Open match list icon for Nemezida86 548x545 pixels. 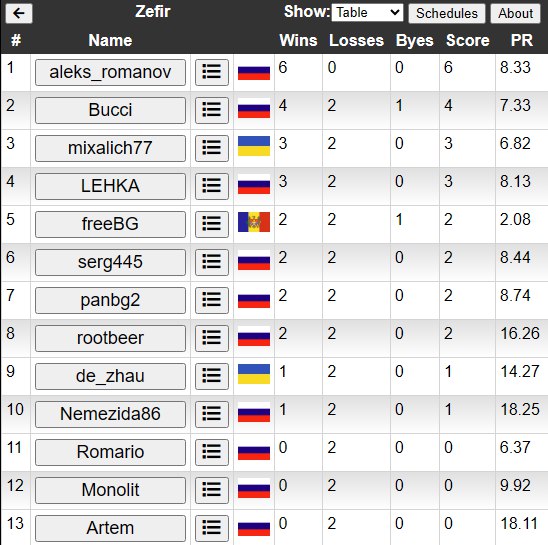pyautogui.click(x=212, y=414)
